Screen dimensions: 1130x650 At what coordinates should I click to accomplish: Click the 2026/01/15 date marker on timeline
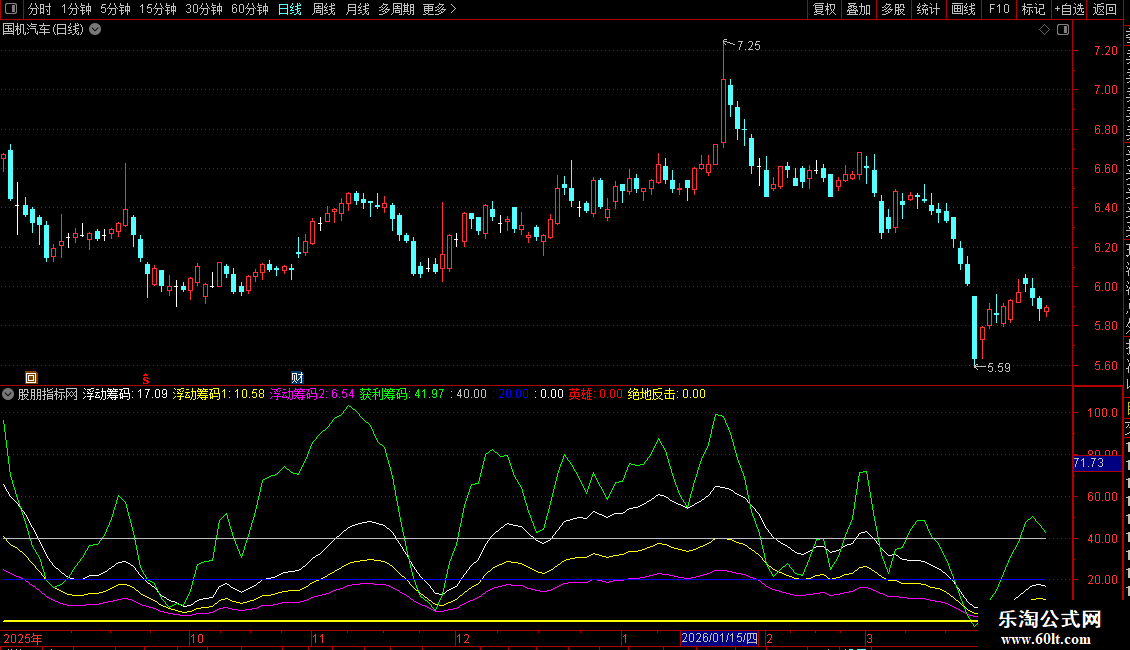click(x=720, y=638)
